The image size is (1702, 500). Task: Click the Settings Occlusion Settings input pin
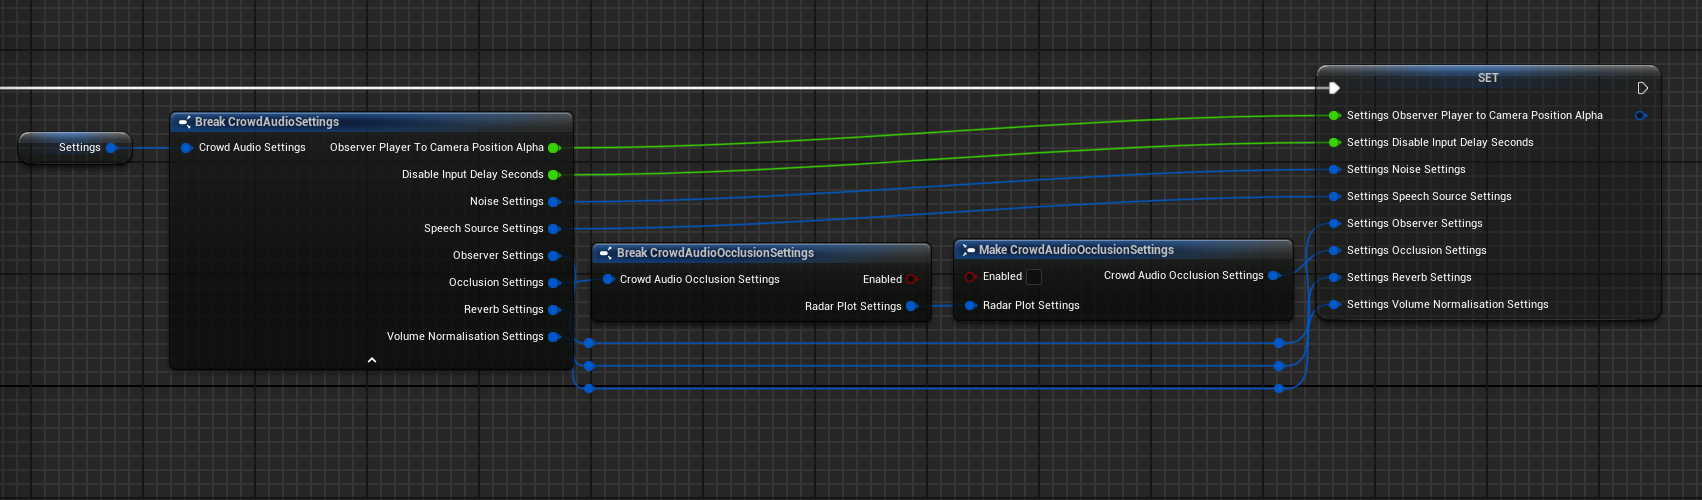click(x=1334, y=251)
